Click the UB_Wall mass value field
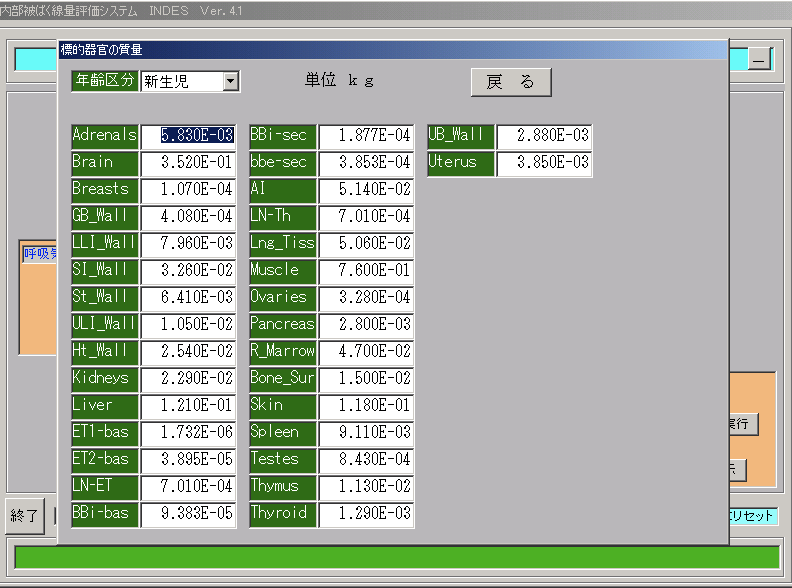Screen dimensions: 792x588 pyautogui.click(x=543, y=135)
